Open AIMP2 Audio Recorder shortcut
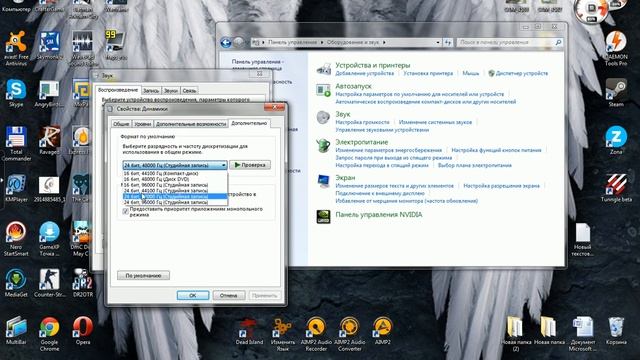Image resolution: width=640 pixels, height=360 pixels. (316, 334)
